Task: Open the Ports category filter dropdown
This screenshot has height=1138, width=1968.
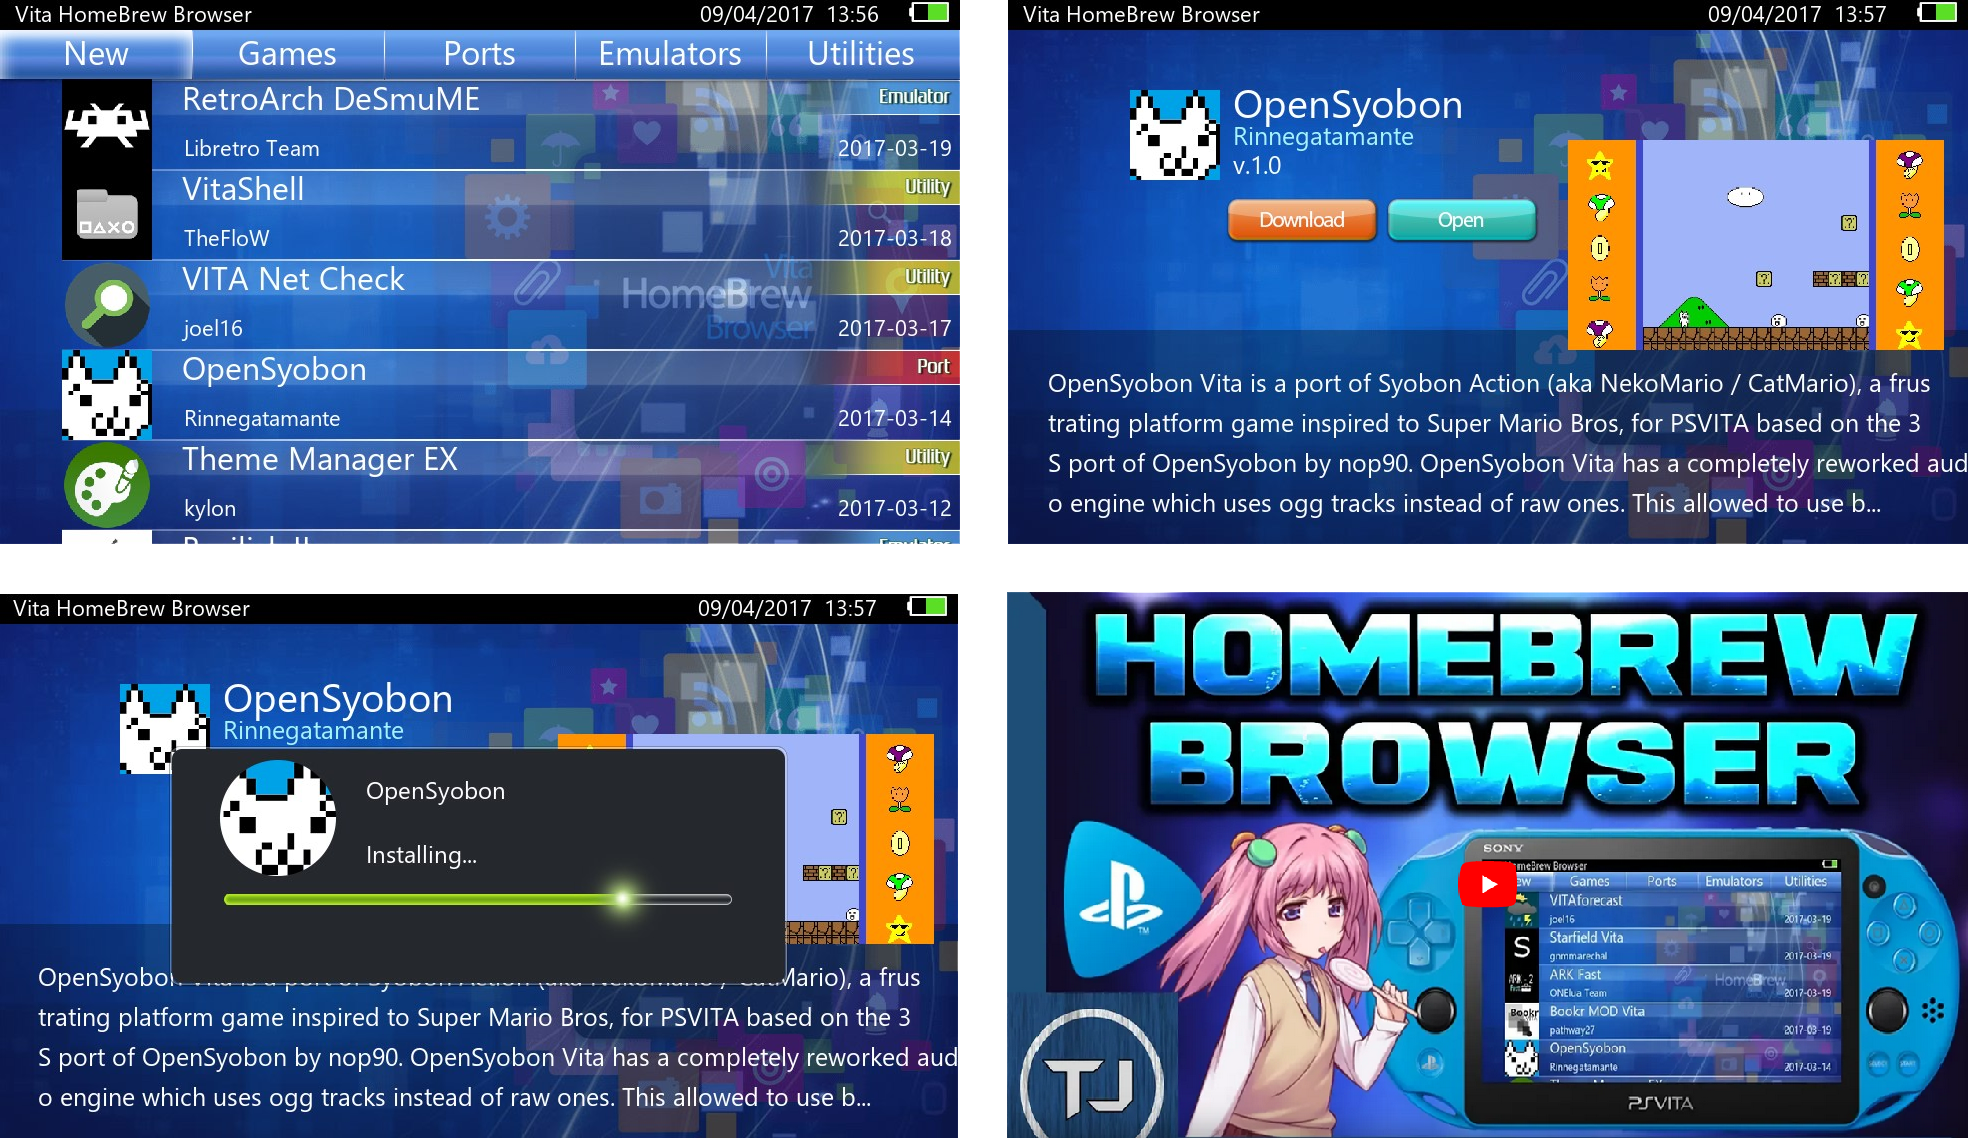Action: [x=478, y=54]
